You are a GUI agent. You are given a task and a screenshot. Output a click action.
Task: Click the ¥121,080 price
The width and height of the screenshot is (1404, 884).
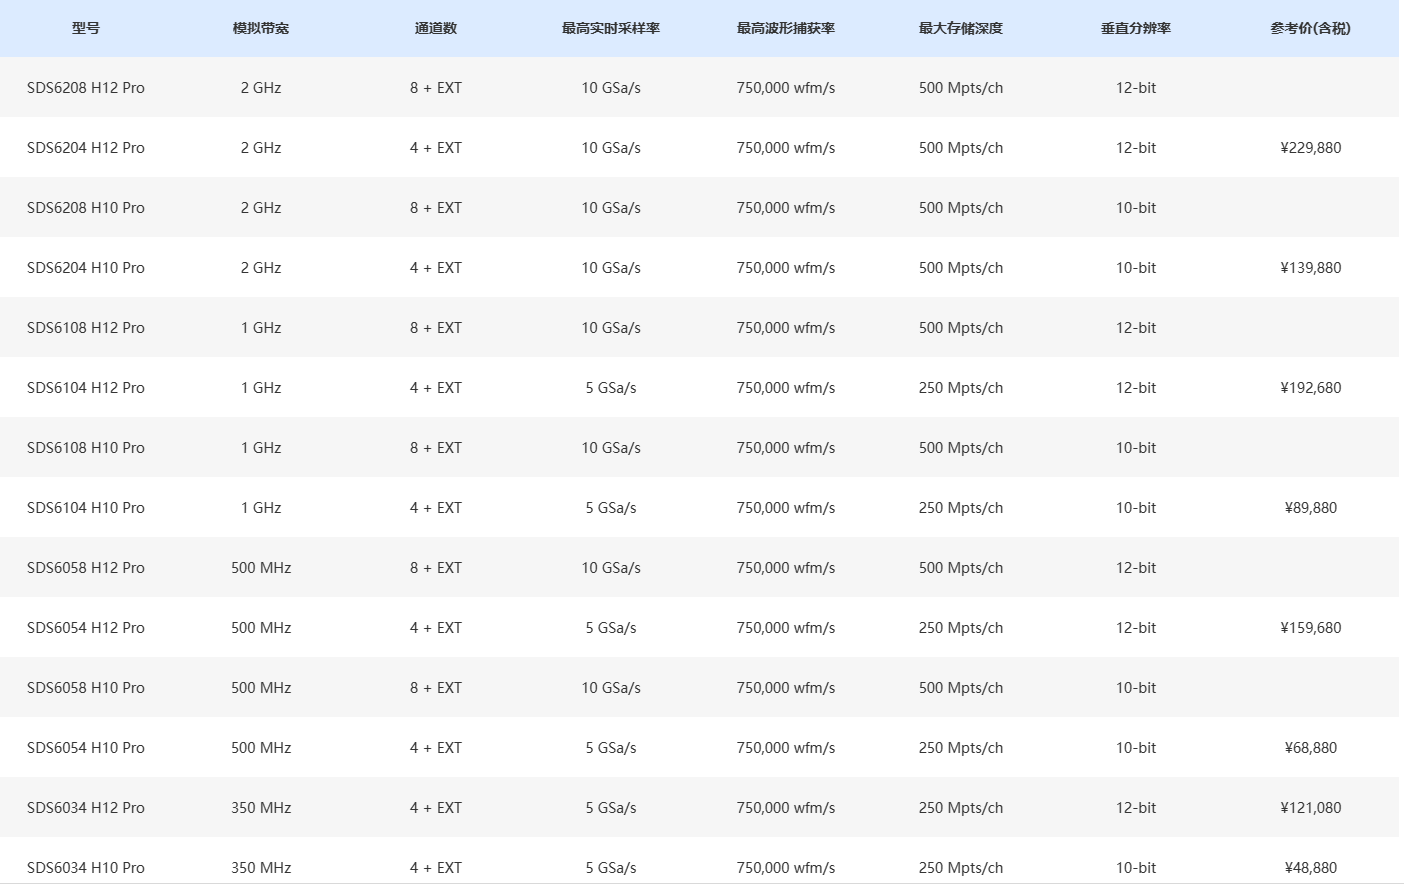[1311, 808]
